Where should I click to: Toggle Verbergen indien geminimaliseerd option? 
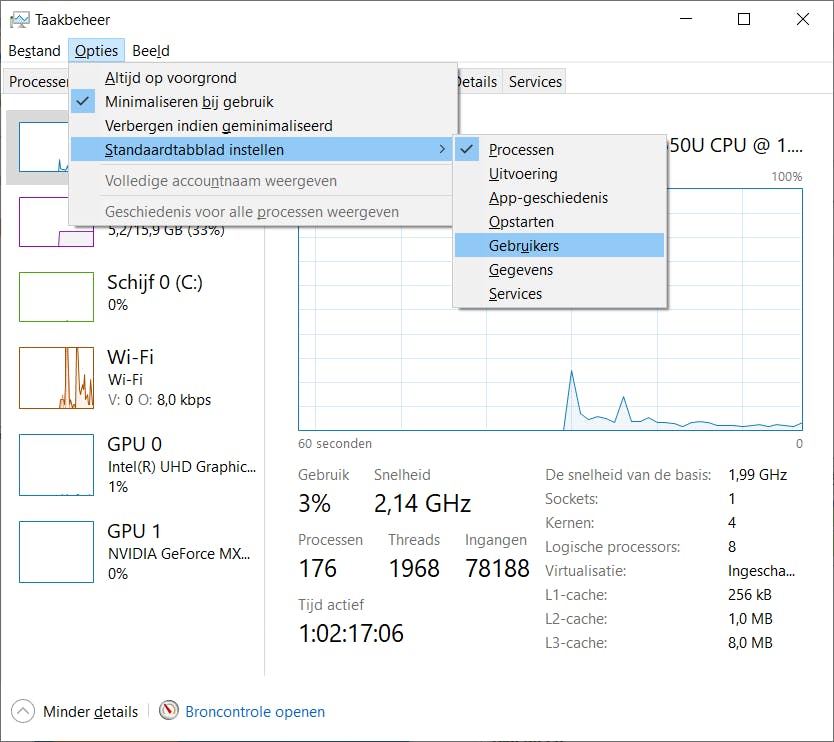[218, 126]
